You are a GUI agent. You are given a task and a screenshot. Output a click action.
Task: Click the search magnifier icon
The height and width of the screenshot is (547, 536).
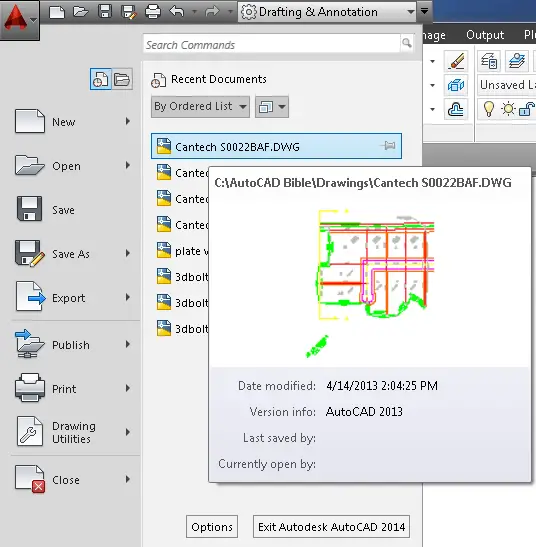[407, 43]
